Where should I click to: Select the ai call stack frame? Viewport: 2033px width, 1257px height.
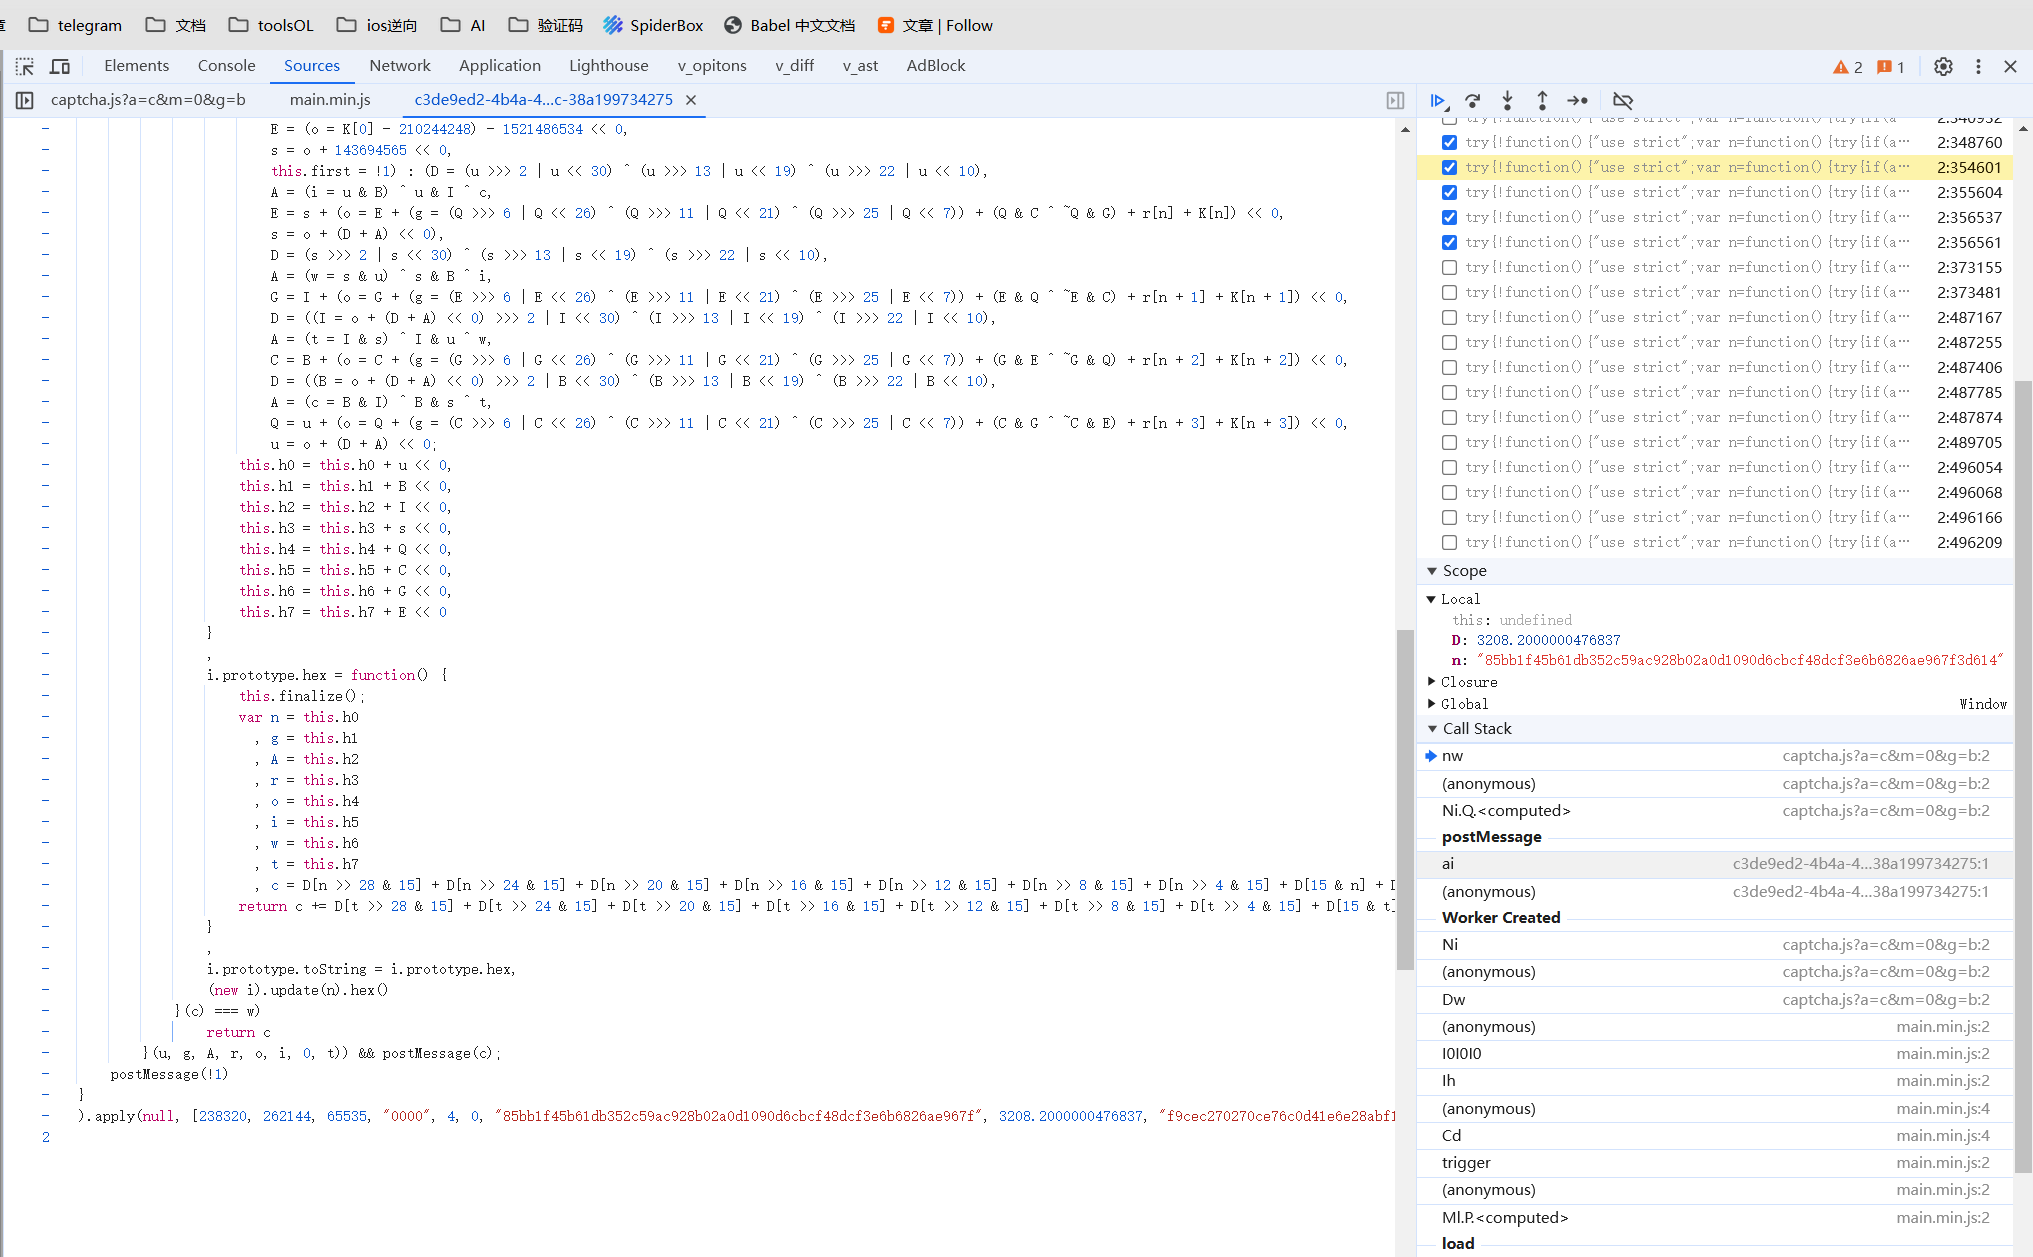1715,864
